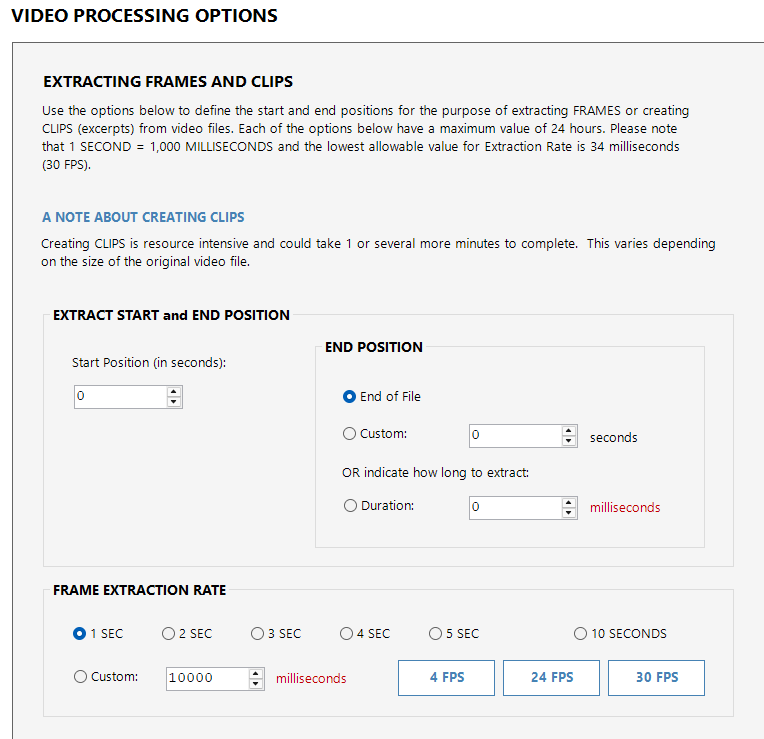Select the End of File radio button
Image resolution: width=764 pixels, height=739 pixels.
(349, 396)
